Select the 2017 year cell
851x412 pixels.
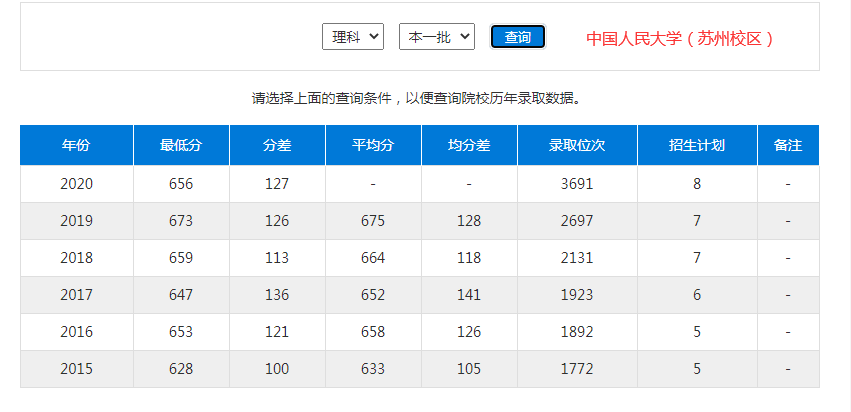[77, 295]
